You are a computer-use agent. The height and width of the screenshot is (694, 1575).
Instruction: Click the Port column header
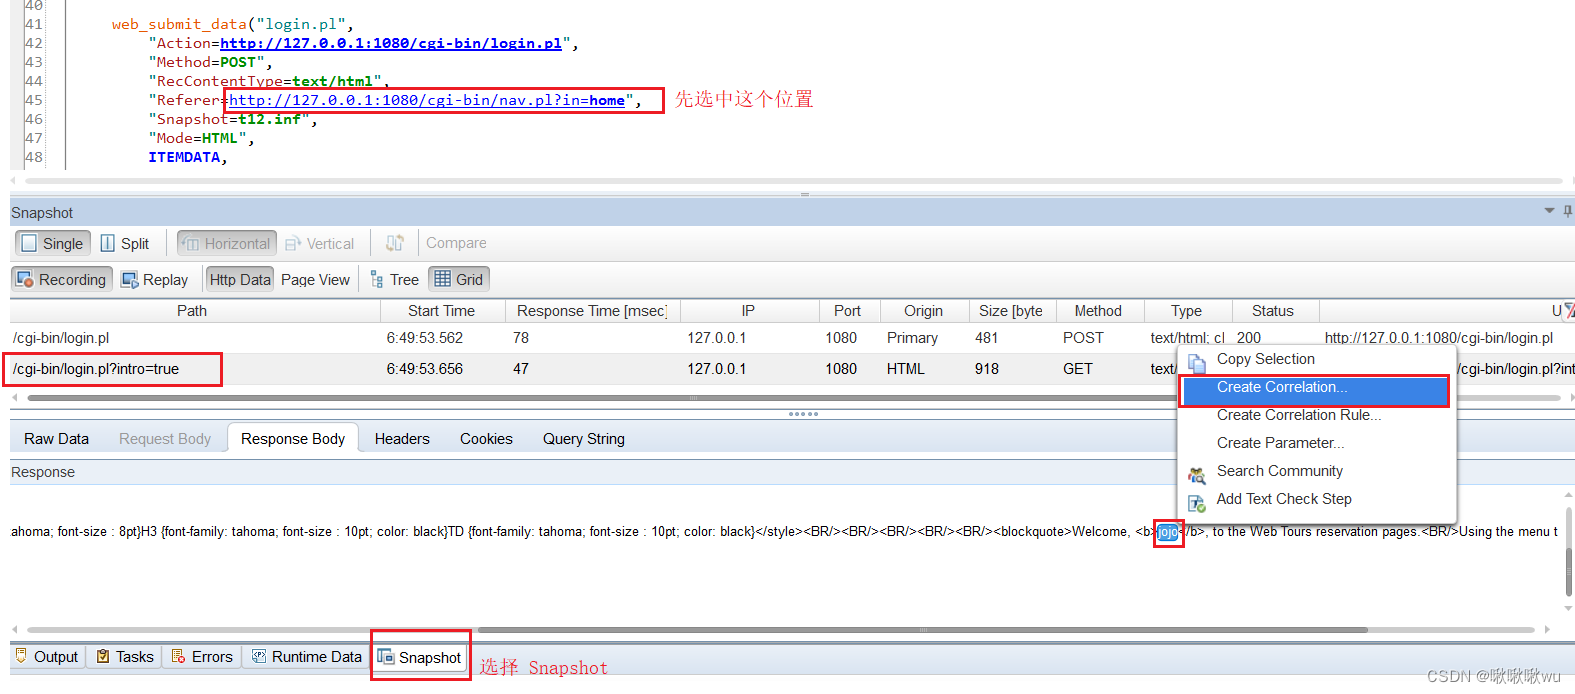pyautogui.click(x=847, y=311)
